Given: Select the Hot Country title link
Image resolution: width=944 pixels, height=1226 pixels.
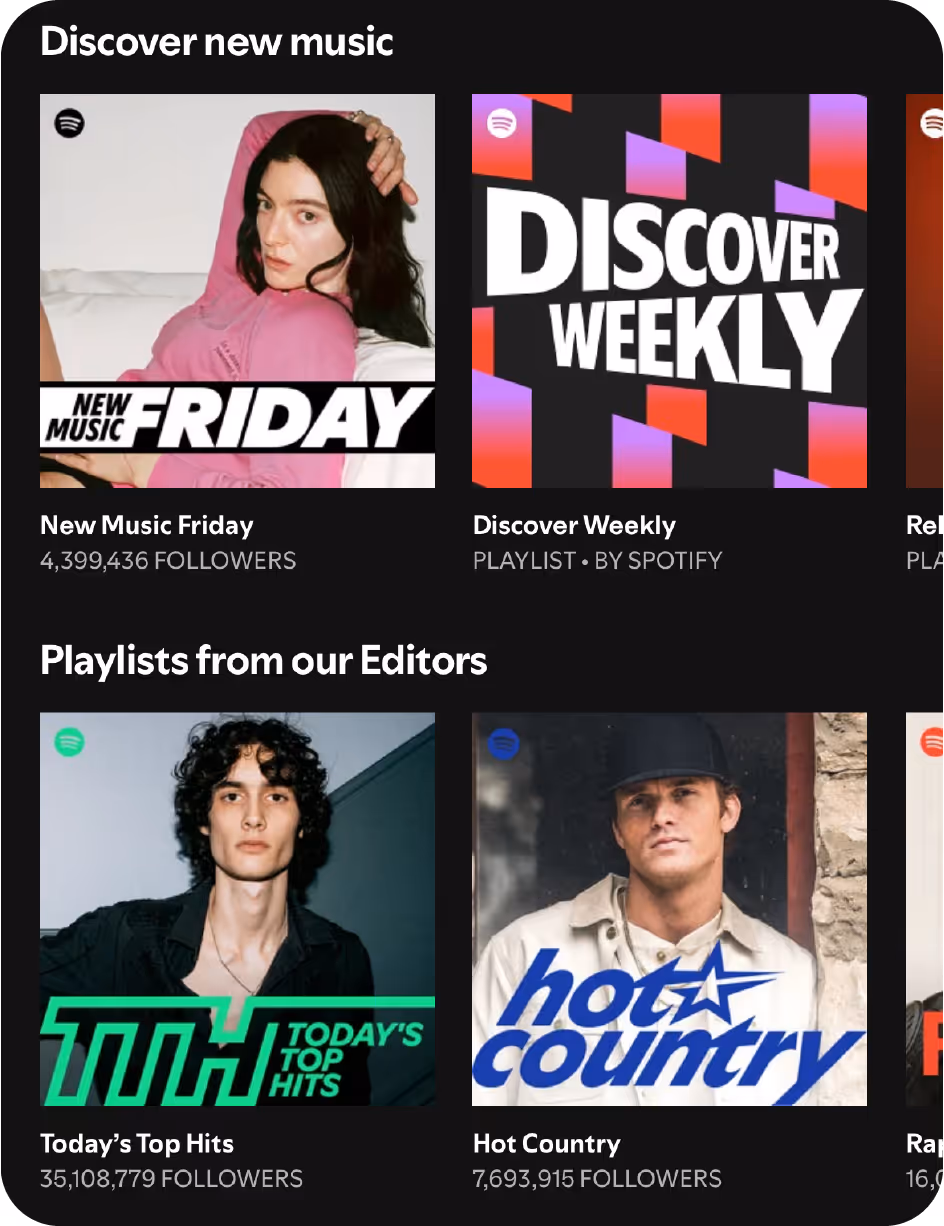Looking at the screenshot, I should pos(546,1144).
